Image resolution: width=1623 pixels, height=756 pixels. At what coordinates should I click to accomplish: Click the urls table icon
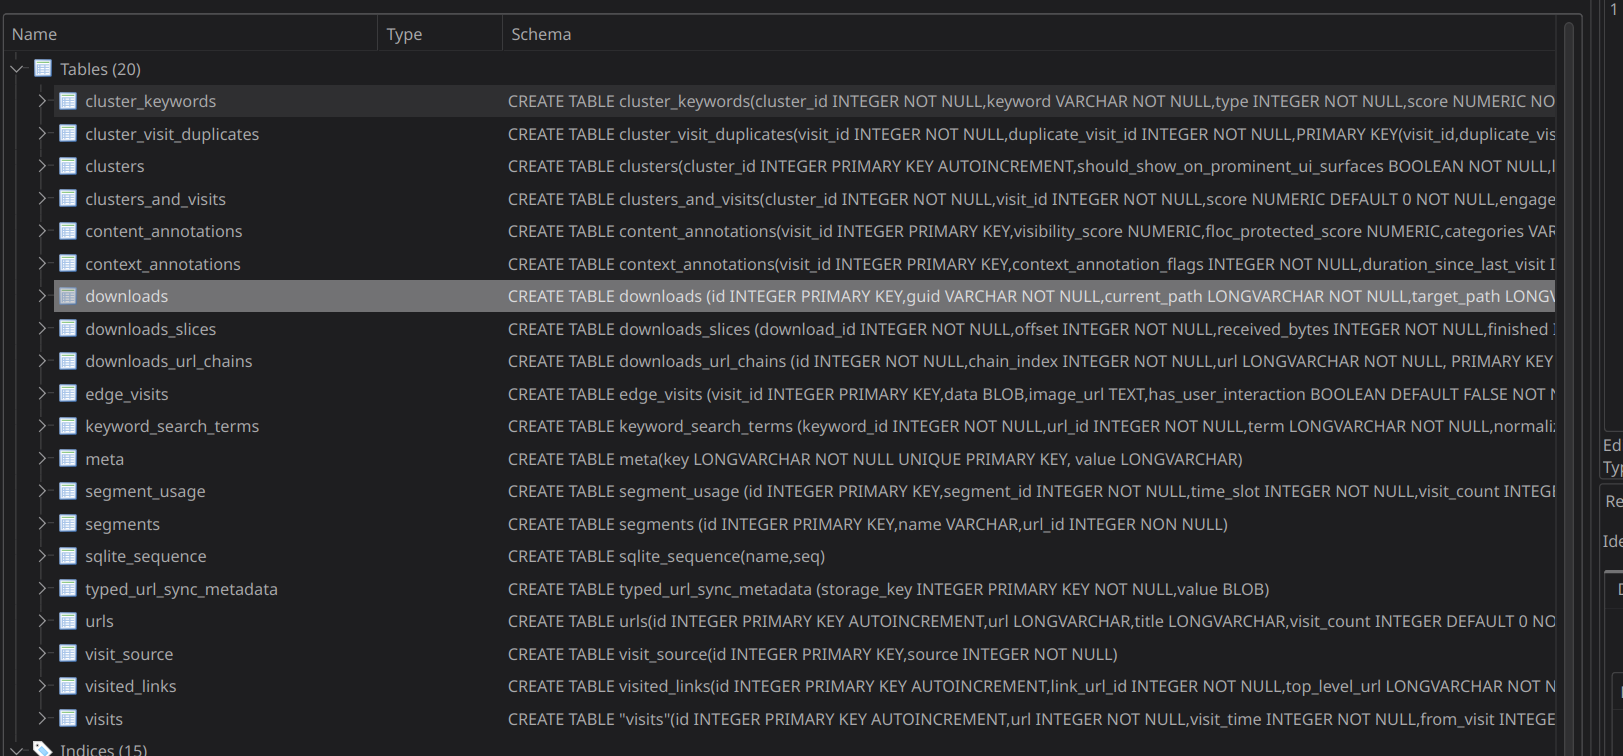pyautogui.click(x=68, y=621)
